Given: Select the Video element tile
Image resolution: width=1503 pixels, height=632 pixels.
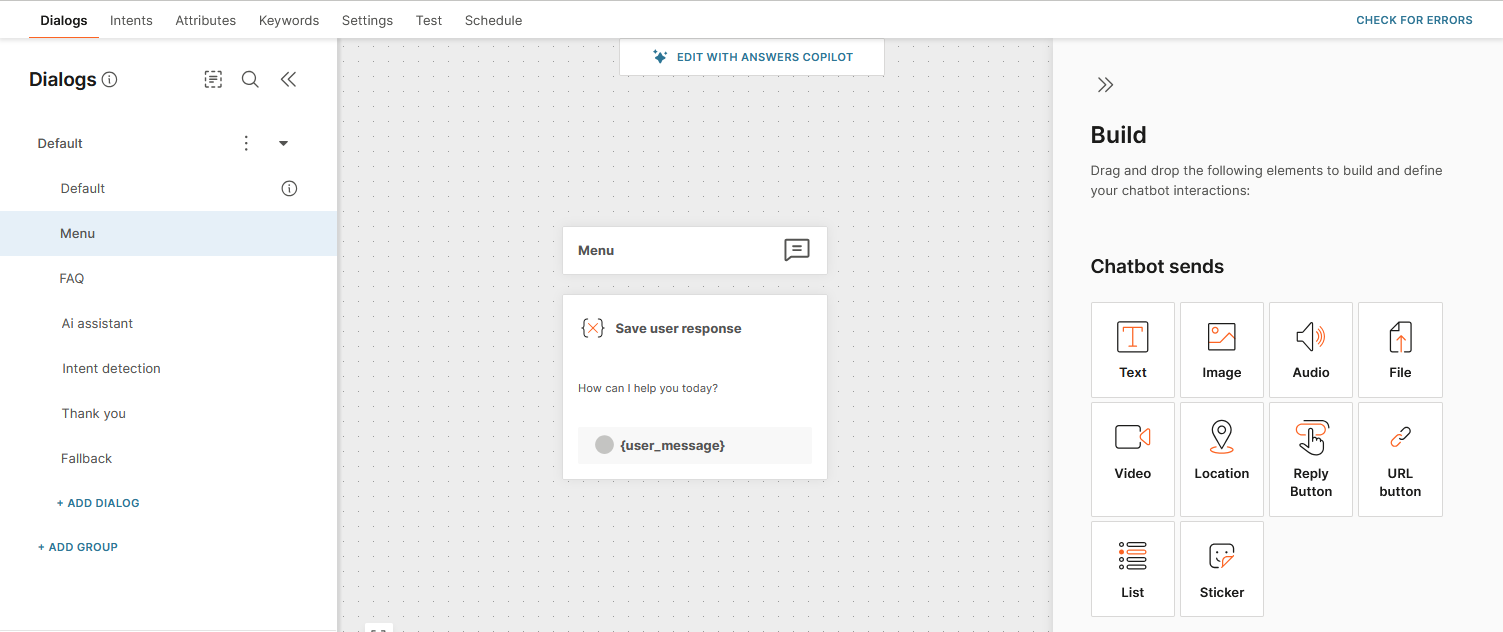Looking at the screenshot, I should [1132, 459].
